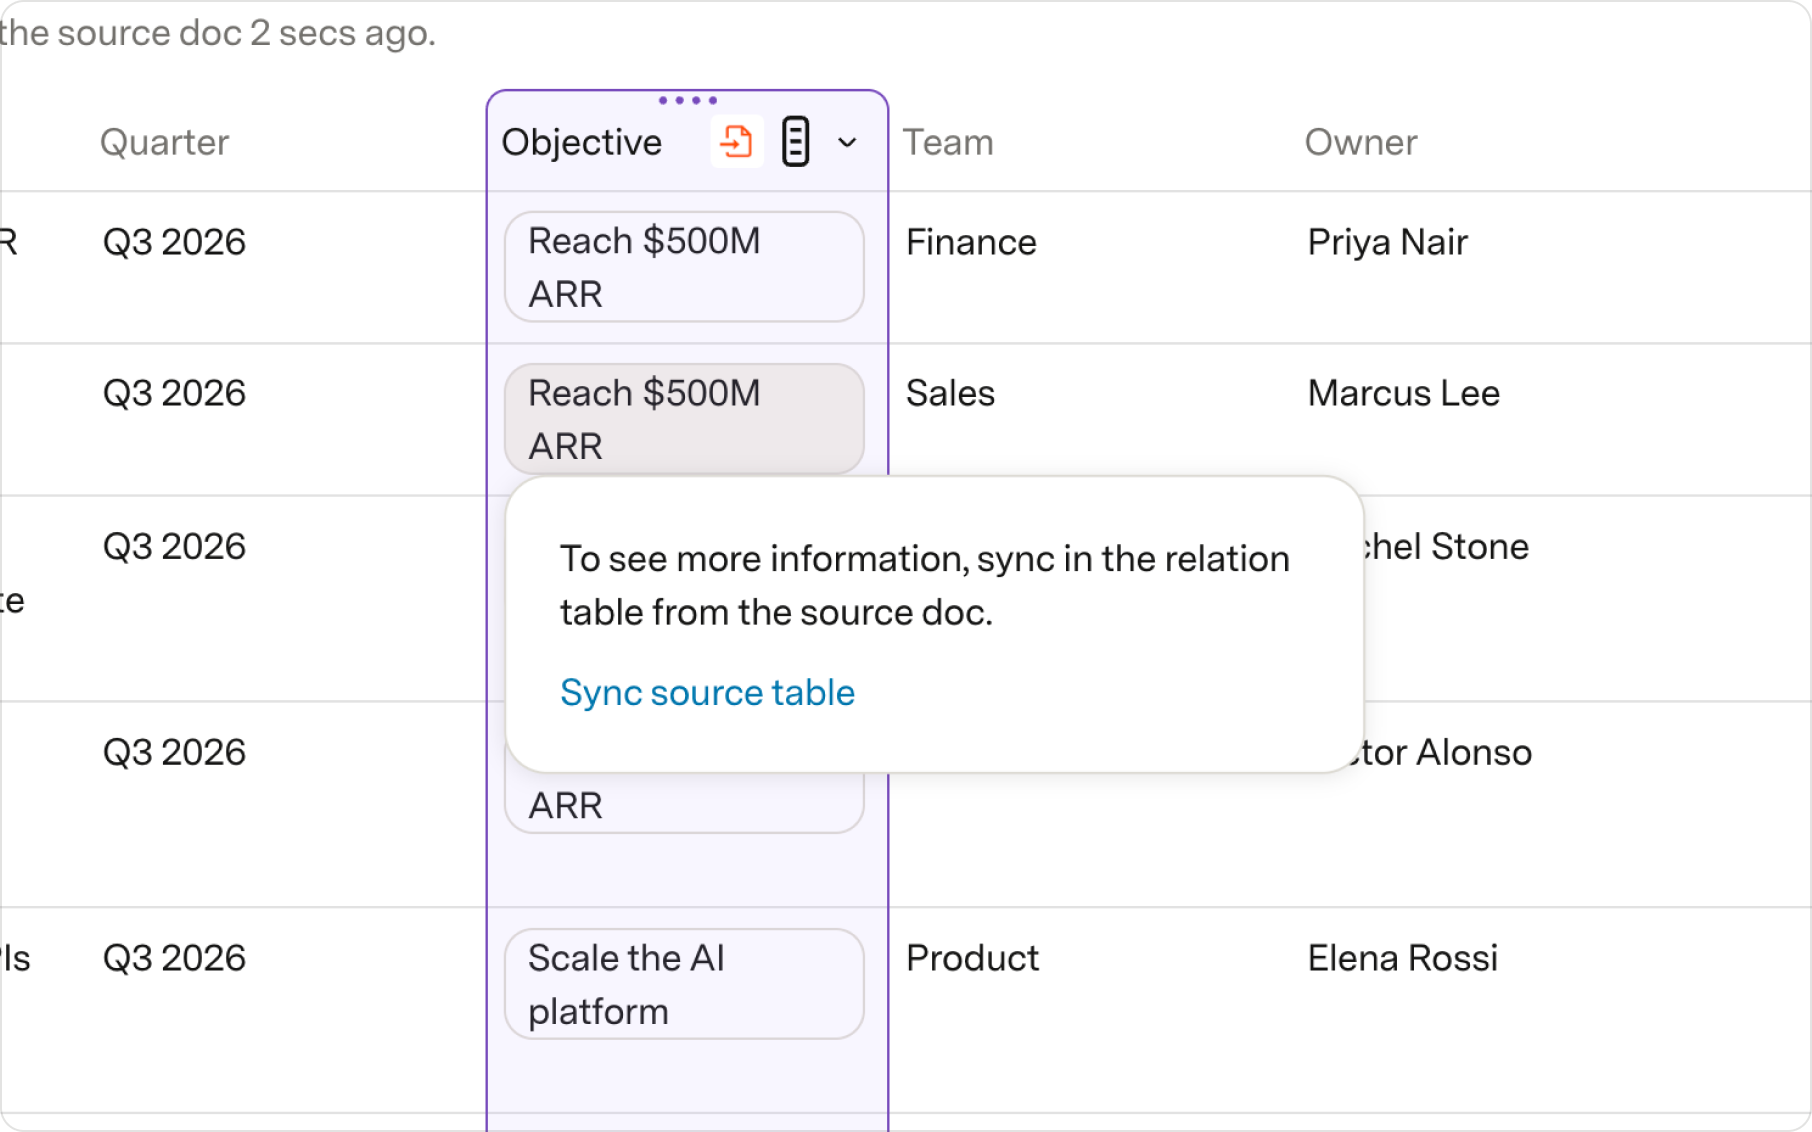The image size is (1812, 1132).
Task: Open the Reach $500M ARR chip in Finance row
Action: (684, 267)
